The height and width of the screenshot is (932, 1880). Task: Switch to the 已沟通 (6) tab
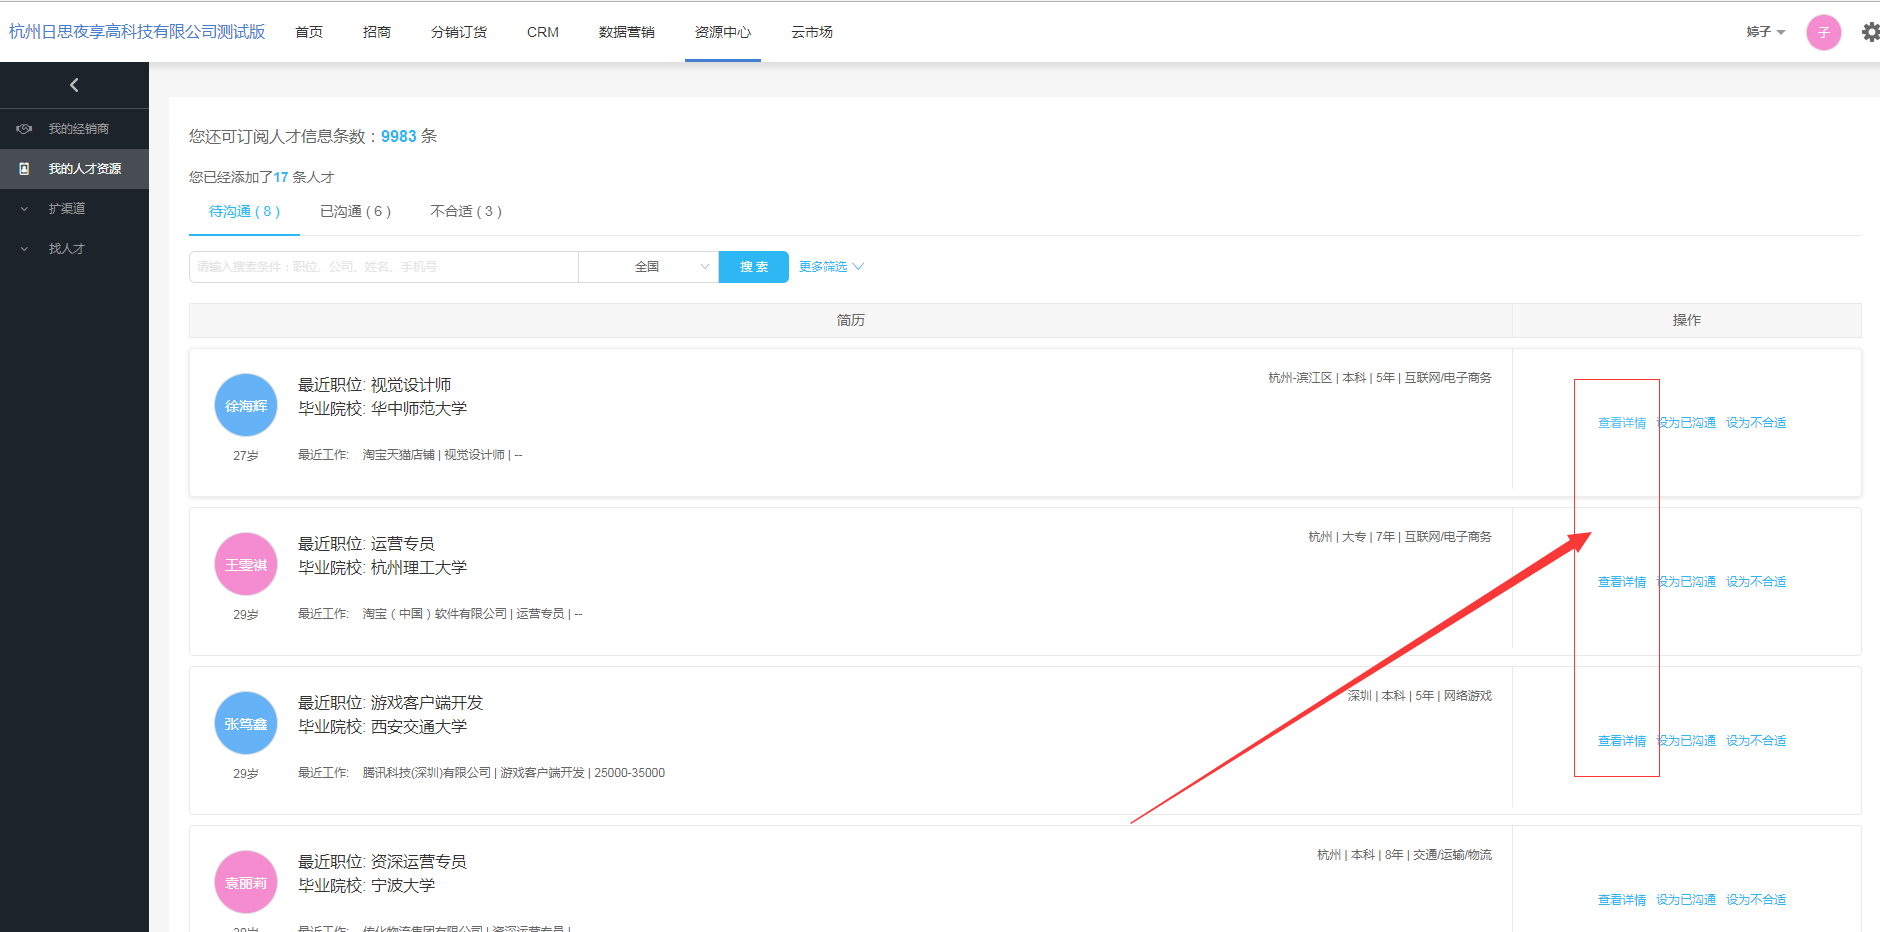point(355,211)
